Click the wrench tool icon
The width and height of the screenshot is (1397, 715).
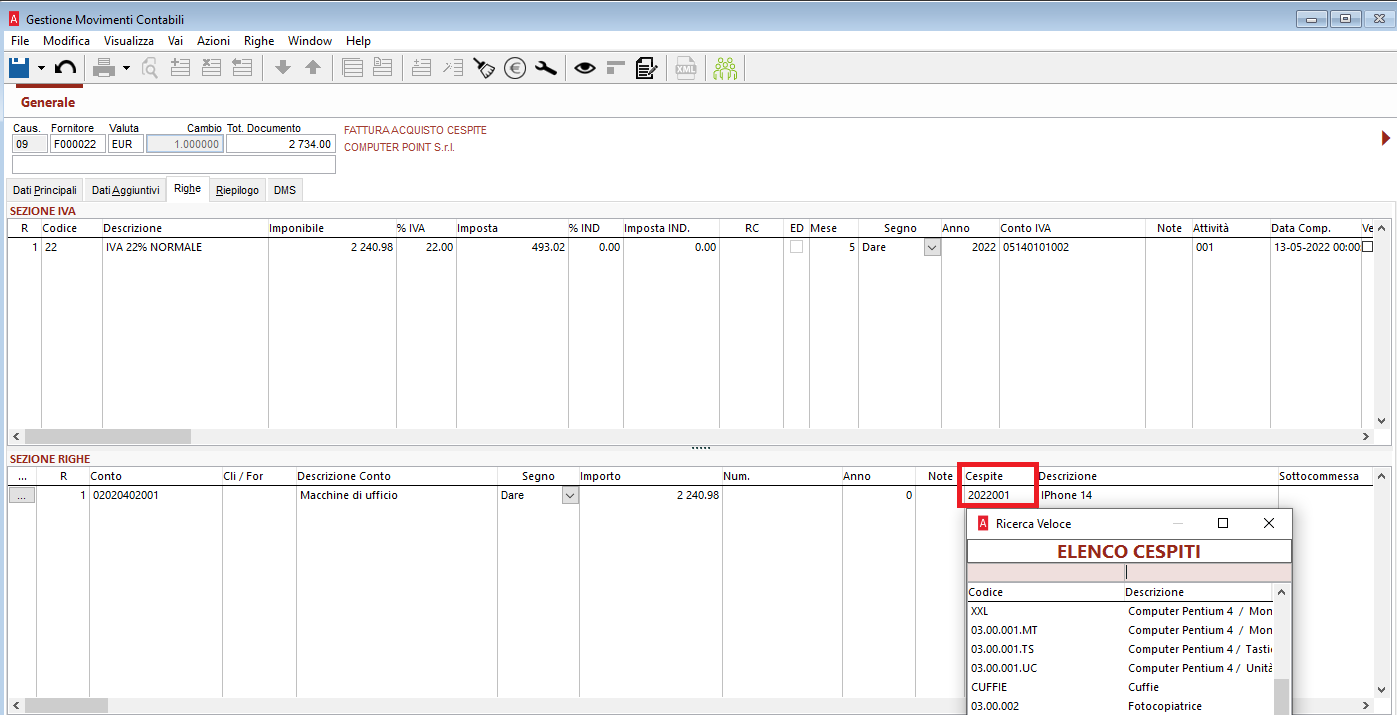point(545,68)
